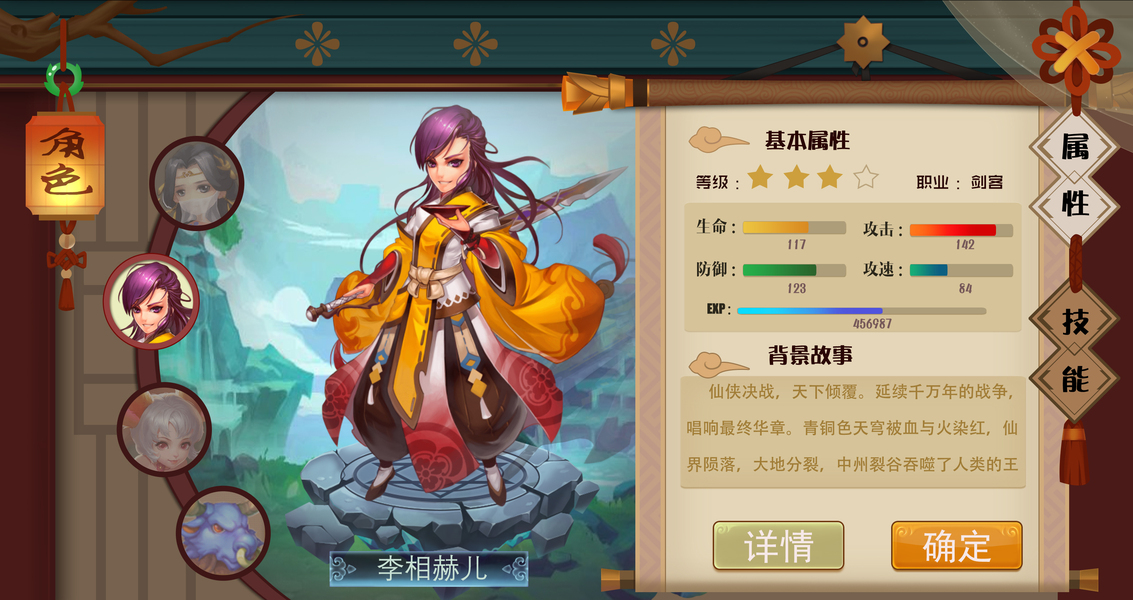Tap the empty fourth level star
Screen dimensions: 1133x600
(865, 177)
